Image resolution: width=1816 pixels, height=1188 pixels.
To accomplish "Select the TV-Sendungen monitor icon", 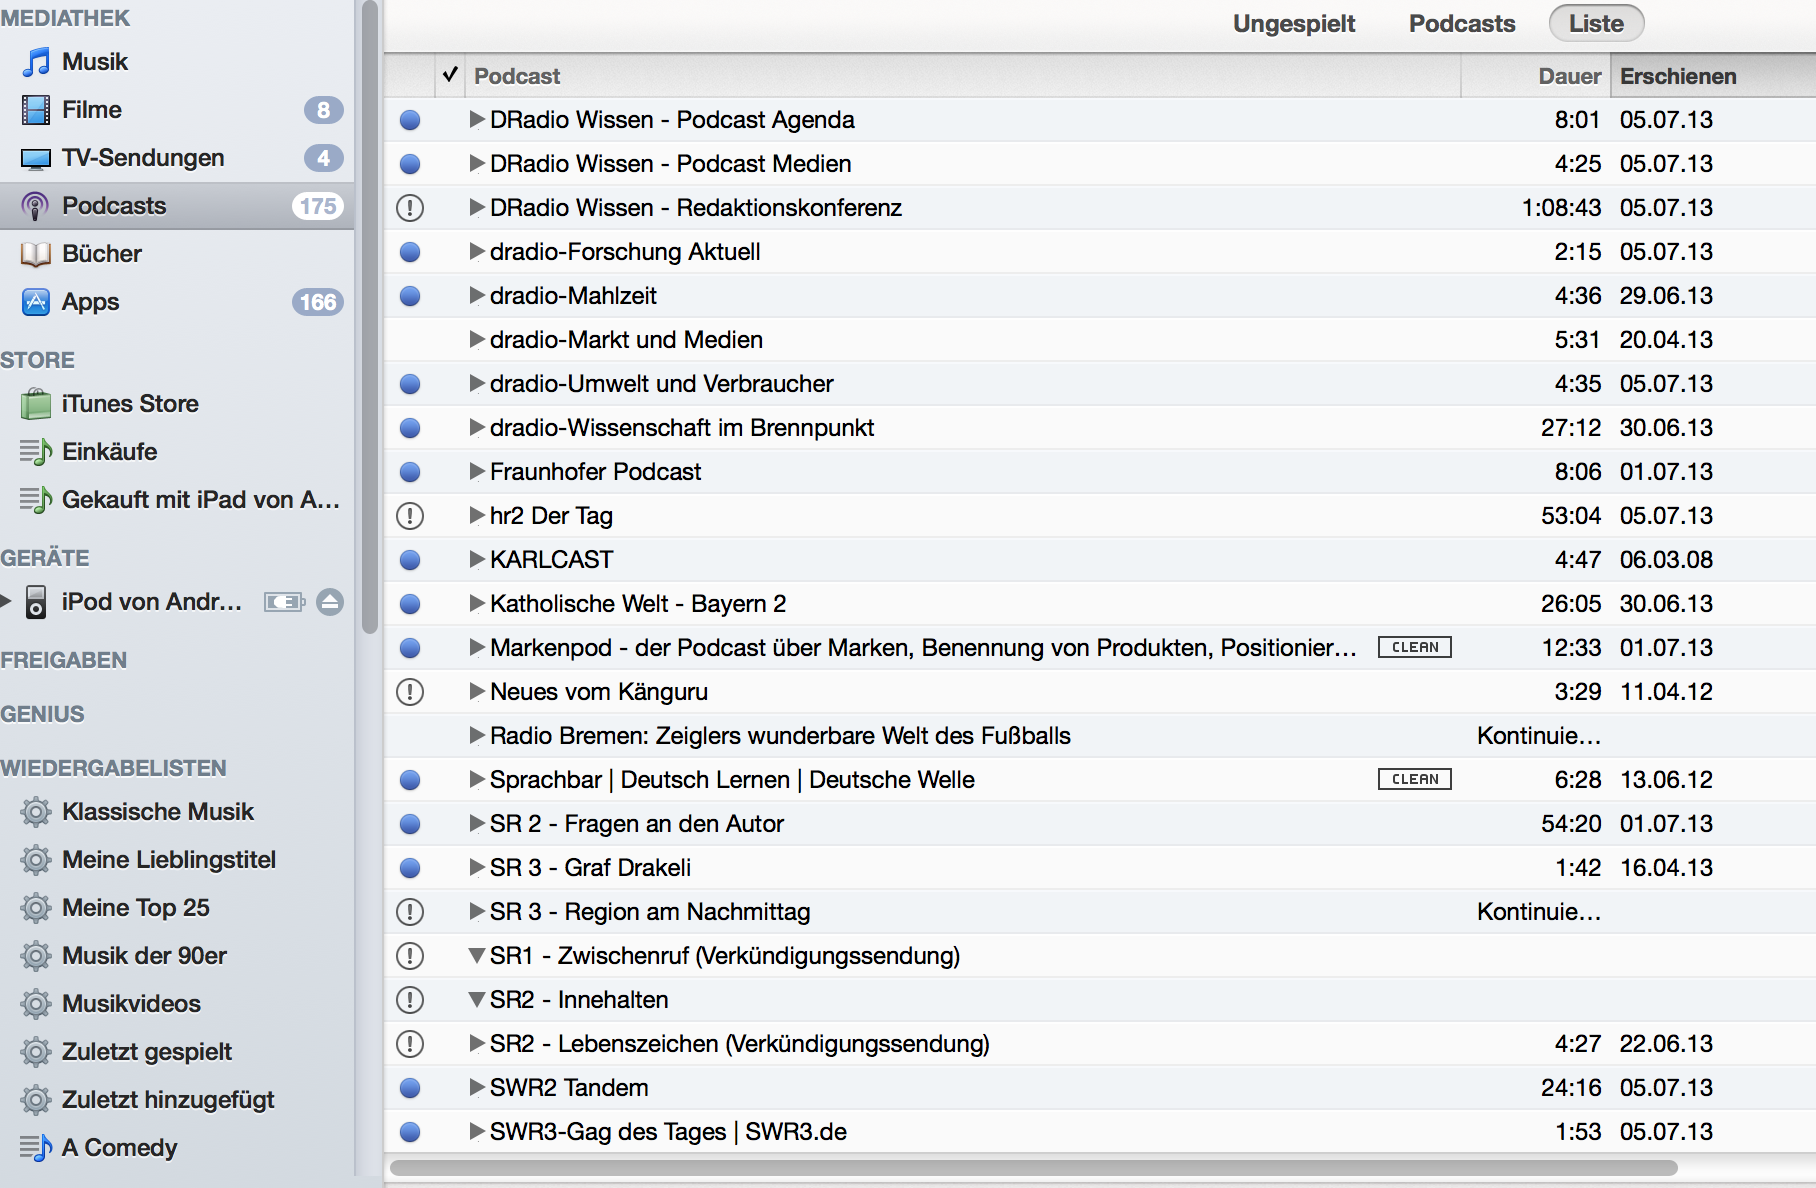I will click(36, 158).
